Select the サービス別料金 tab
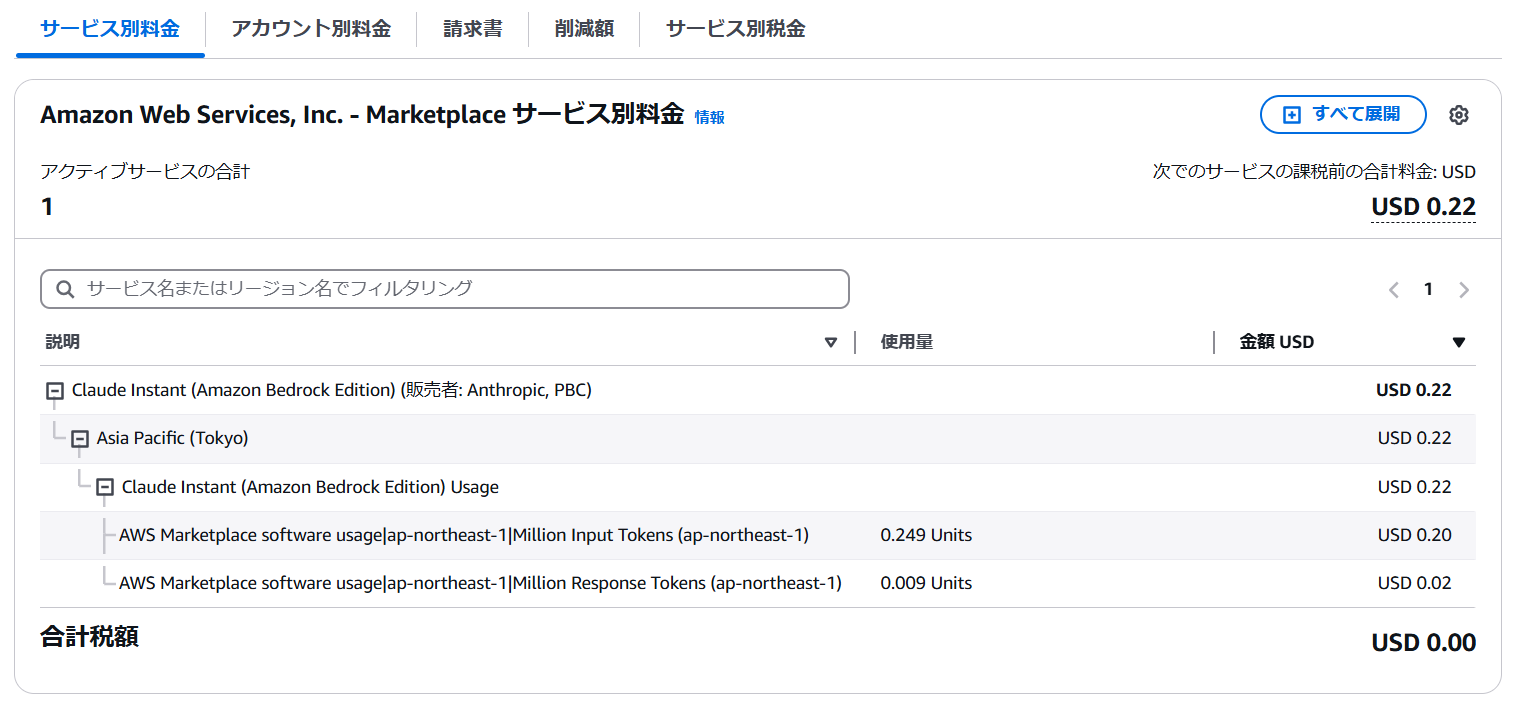The height and width of the screenshot is (707, 1517). (x=110, y=29)
